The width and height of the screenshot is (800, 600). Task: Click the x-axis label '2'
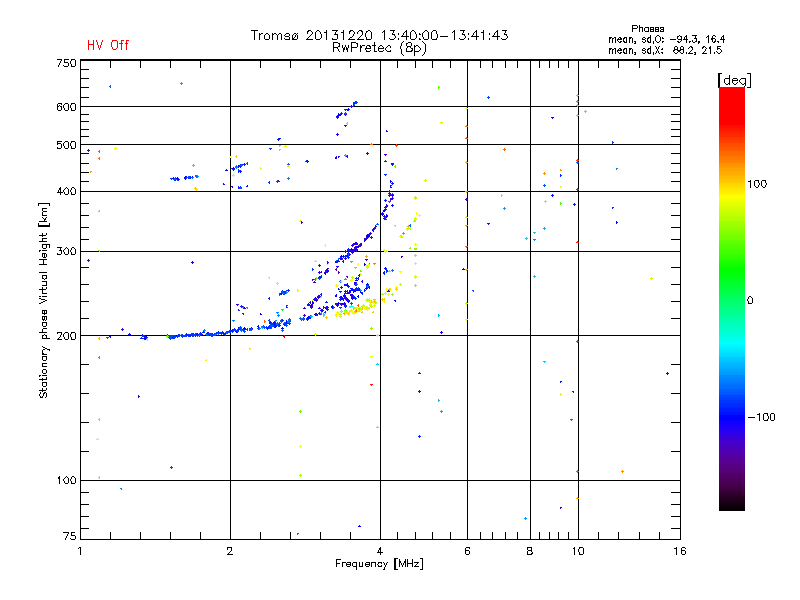[230, 551]
